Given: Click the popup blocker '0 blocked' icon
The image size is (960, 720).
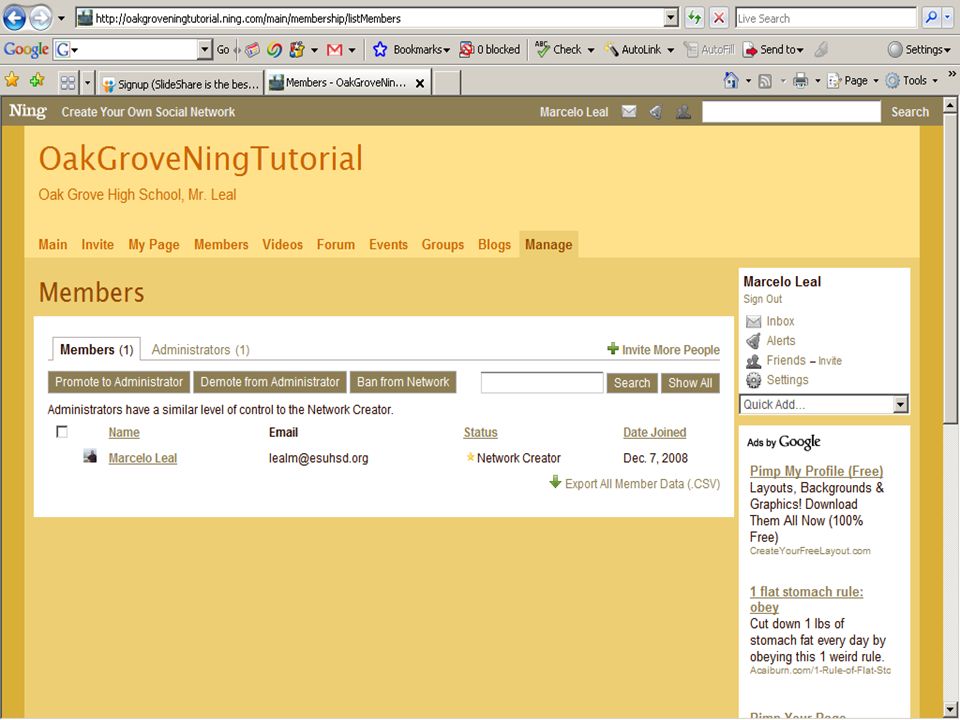Looking at the screenshot, I should (467, 50).
